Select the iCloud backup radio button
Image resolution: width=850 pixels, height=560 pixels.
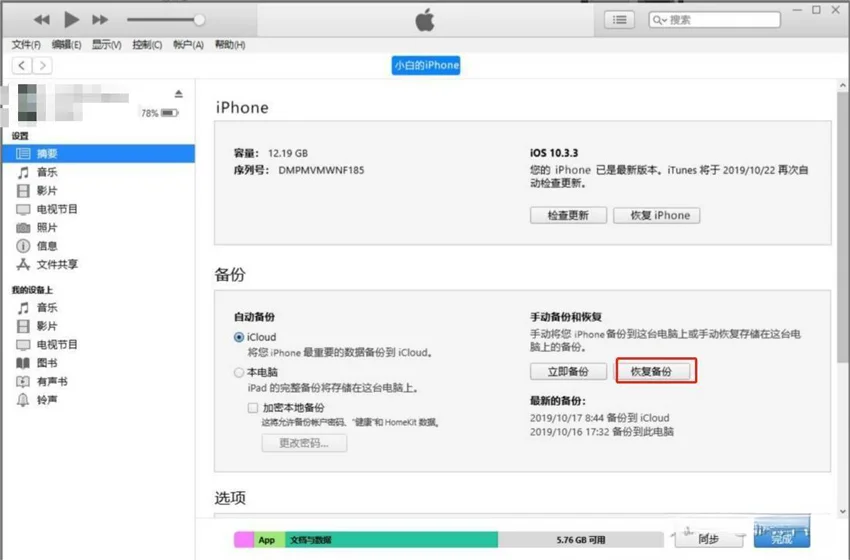238,338
